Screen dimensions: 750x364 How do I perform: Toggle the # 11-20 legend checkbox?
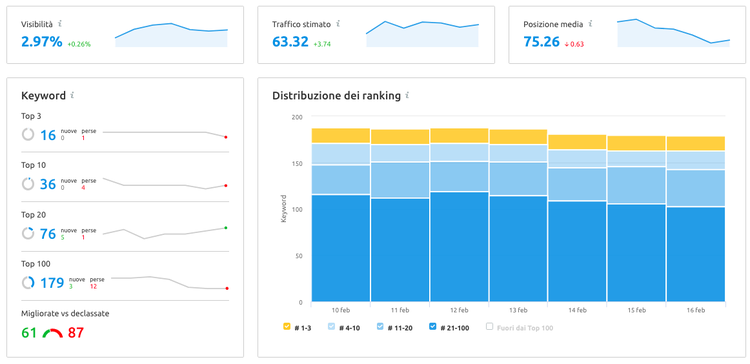pos(380,327)
